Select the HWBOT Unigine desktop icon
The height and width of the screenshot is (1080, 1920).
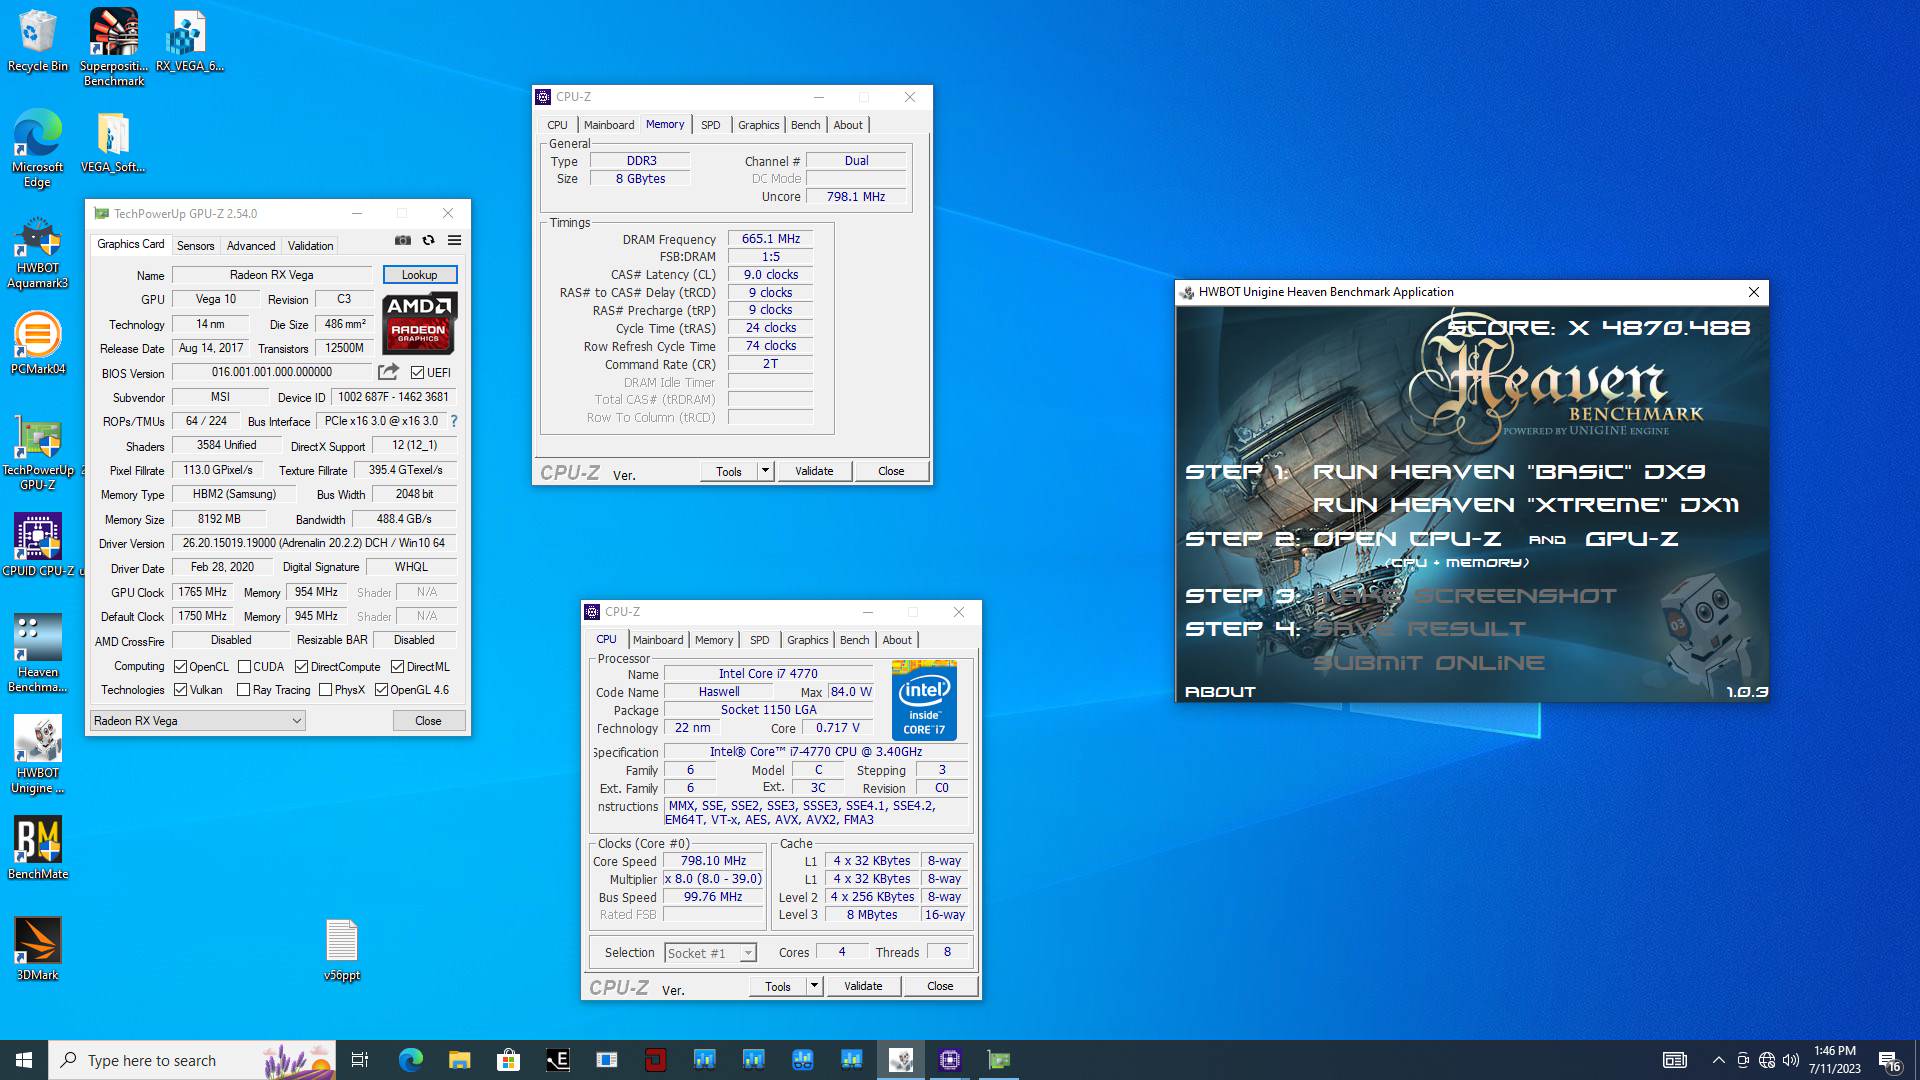(38, 755)
